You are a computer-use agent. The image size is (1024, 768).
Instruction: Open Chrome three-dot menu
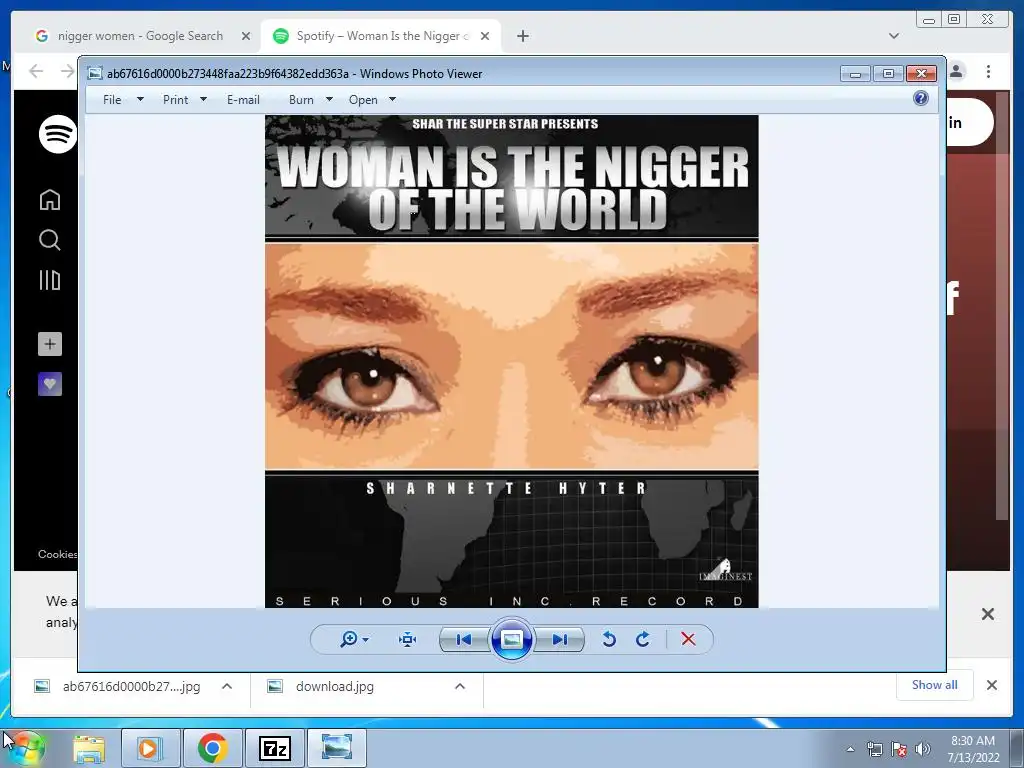988,71
